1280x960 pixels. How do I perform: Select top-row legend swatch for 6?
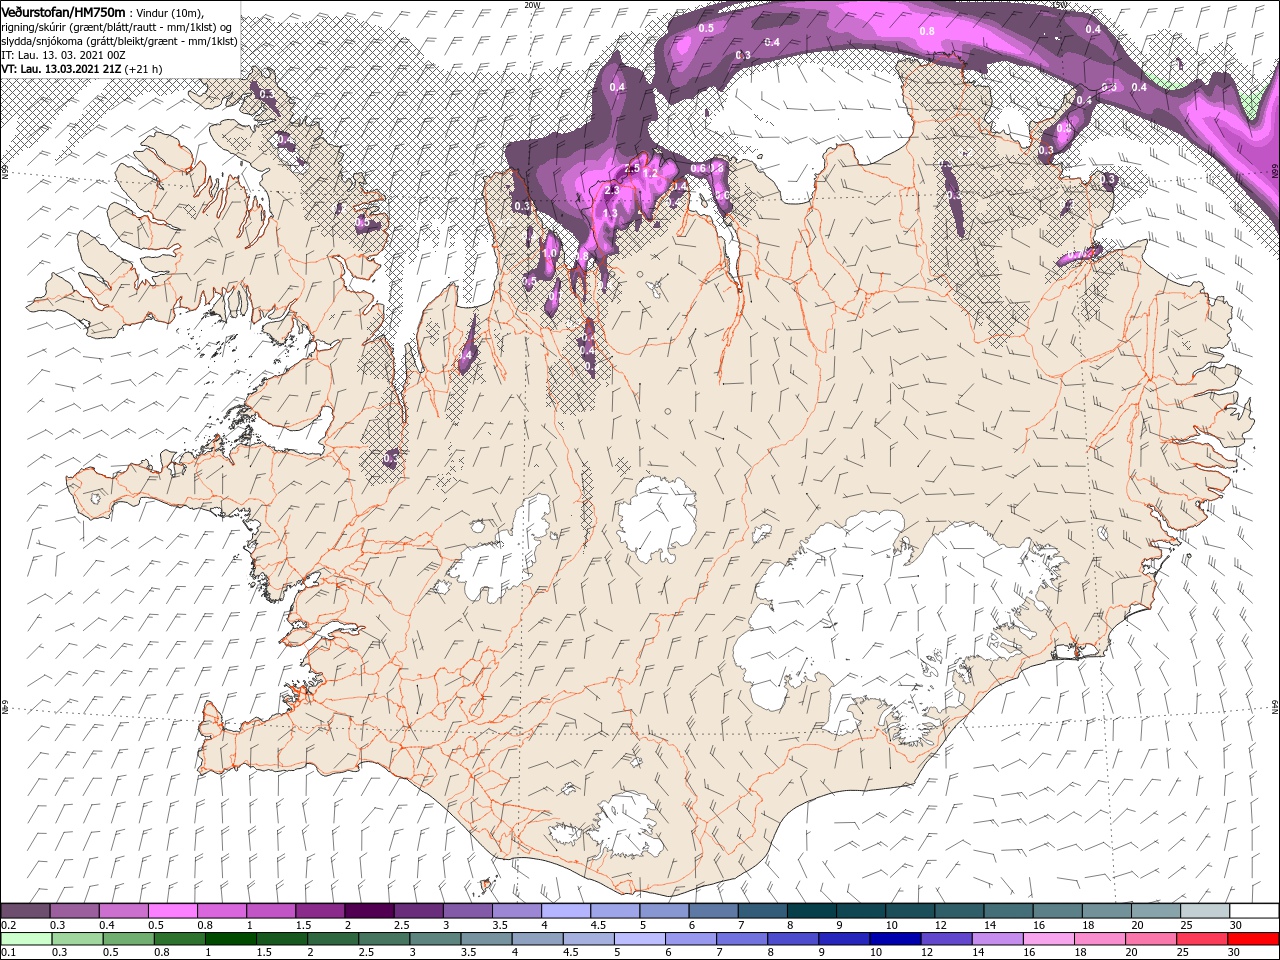tap(713, 911)
